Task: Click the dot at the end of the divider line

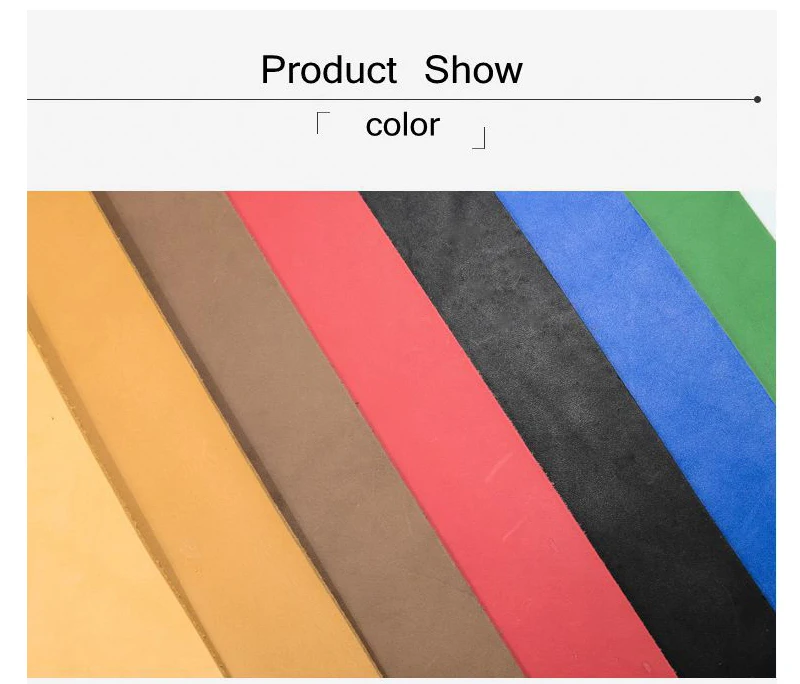Action: coord(757,99)
